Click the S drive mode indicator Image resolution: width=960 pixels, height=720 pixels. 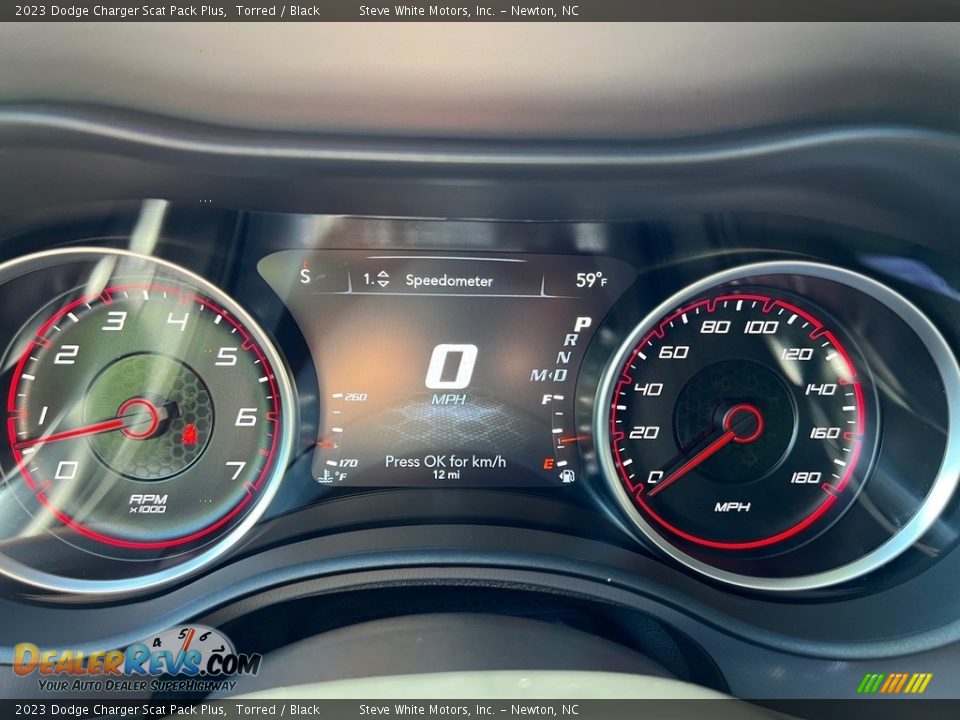(x=305, y=276)
